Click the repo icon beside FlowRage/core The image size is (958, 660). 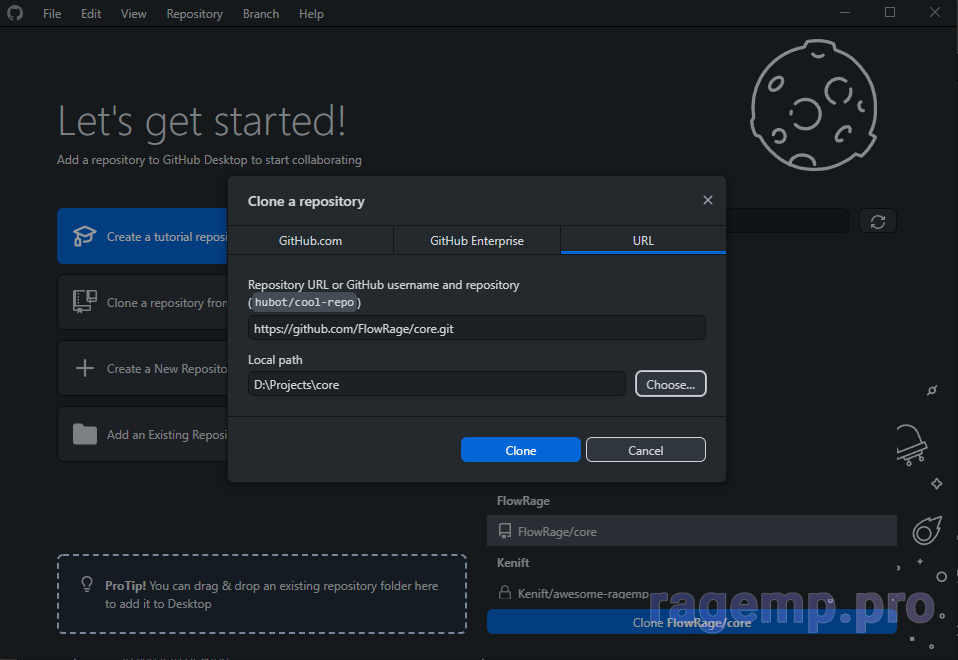(505, 531)
